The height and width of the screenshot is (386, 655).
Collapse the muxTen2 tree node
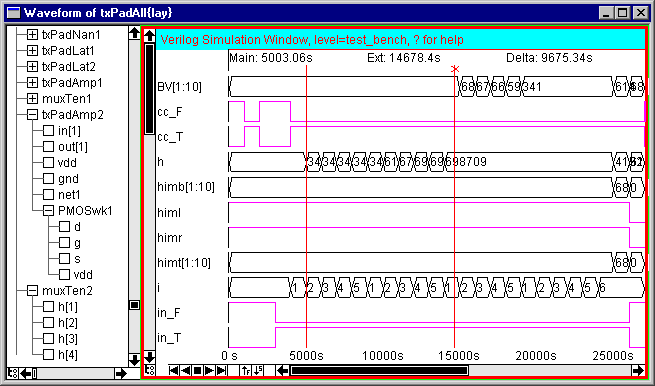click(32, 291)
